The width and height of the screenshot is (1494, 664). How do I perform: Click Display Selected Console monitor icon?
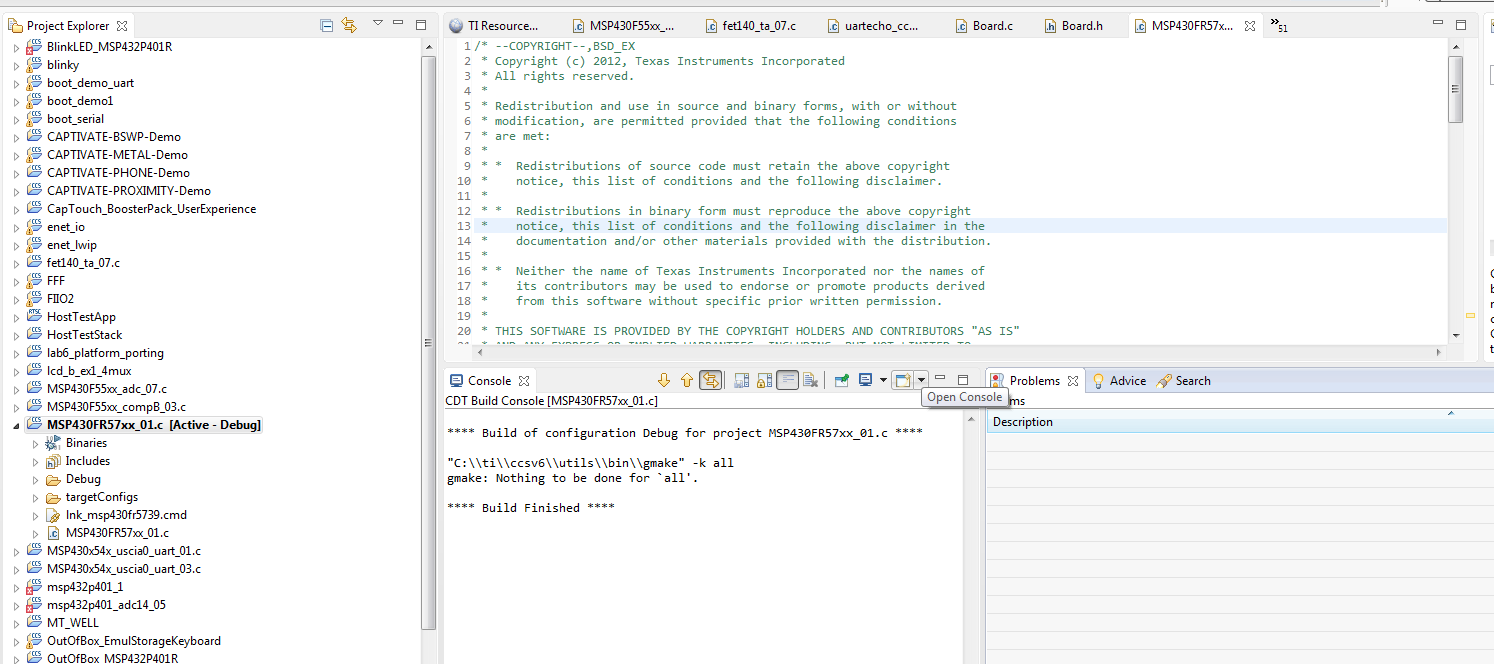(x=866, y=380)
